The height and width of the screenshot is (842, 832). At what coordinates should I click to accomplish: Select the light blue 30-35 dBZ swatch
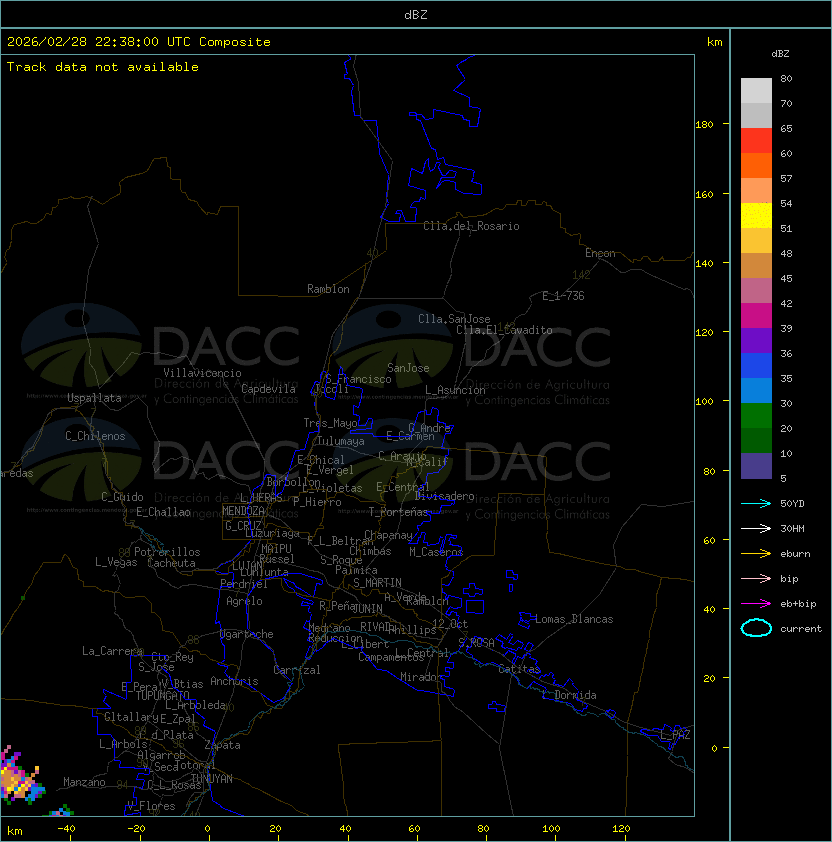tap(756, 390)
